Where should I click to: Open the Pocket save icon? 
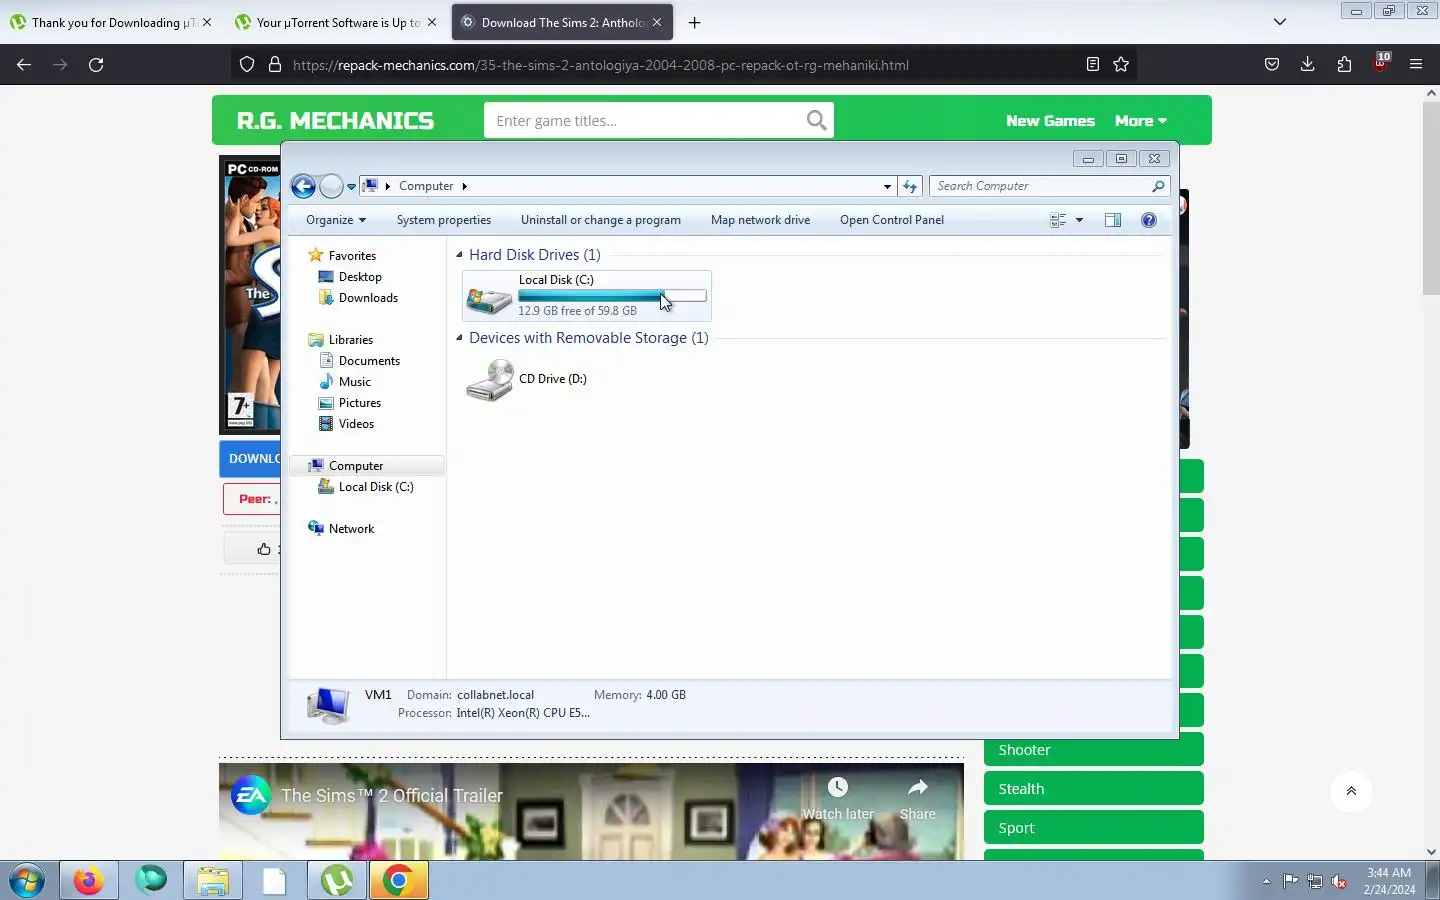click(x=1272, y=65)
